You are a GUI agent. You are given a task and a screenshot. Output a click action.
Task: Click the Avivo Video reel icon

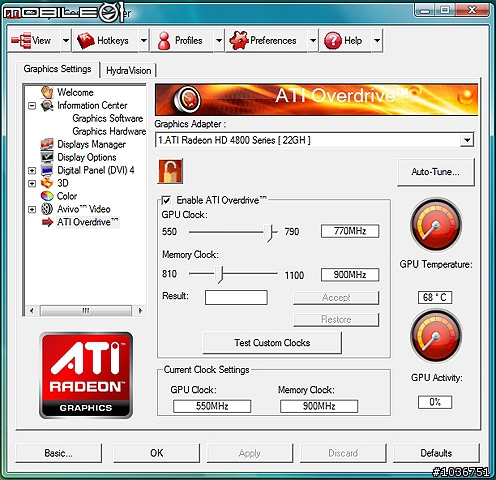(x=47, y=209)
